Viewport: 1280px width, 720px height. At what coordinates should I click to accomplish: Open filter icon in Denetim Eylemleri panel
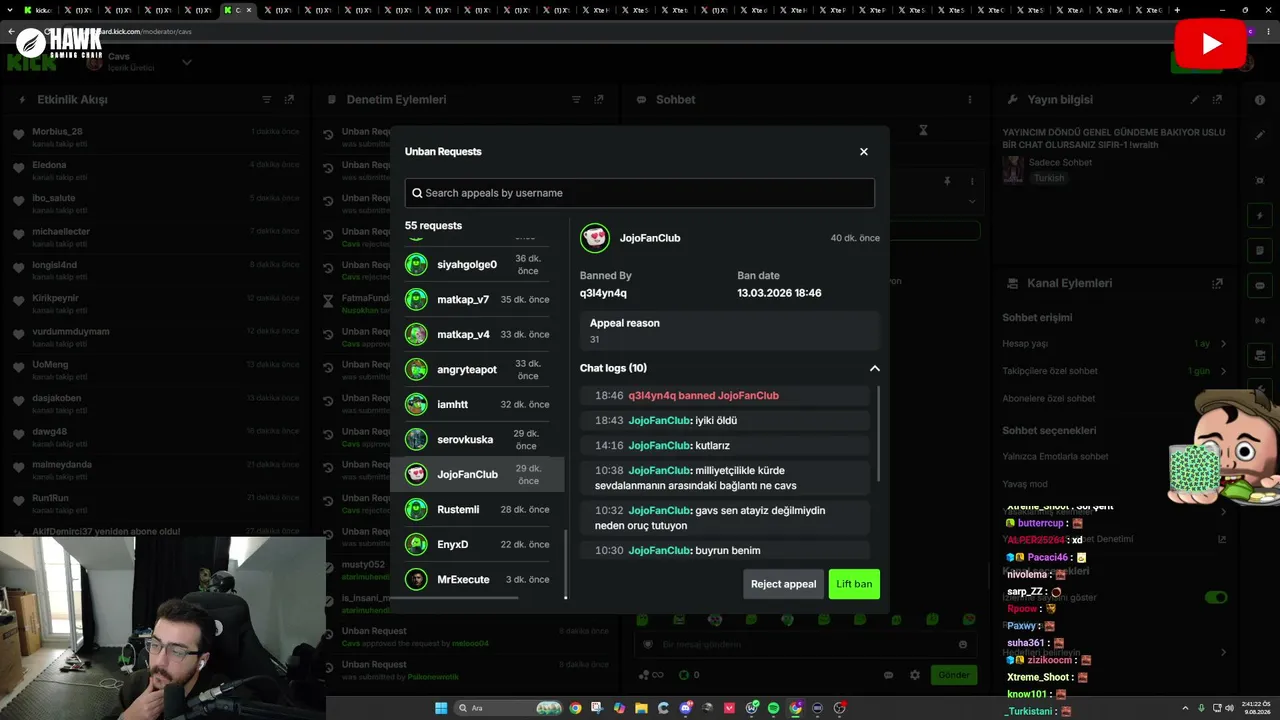(576, 100)
